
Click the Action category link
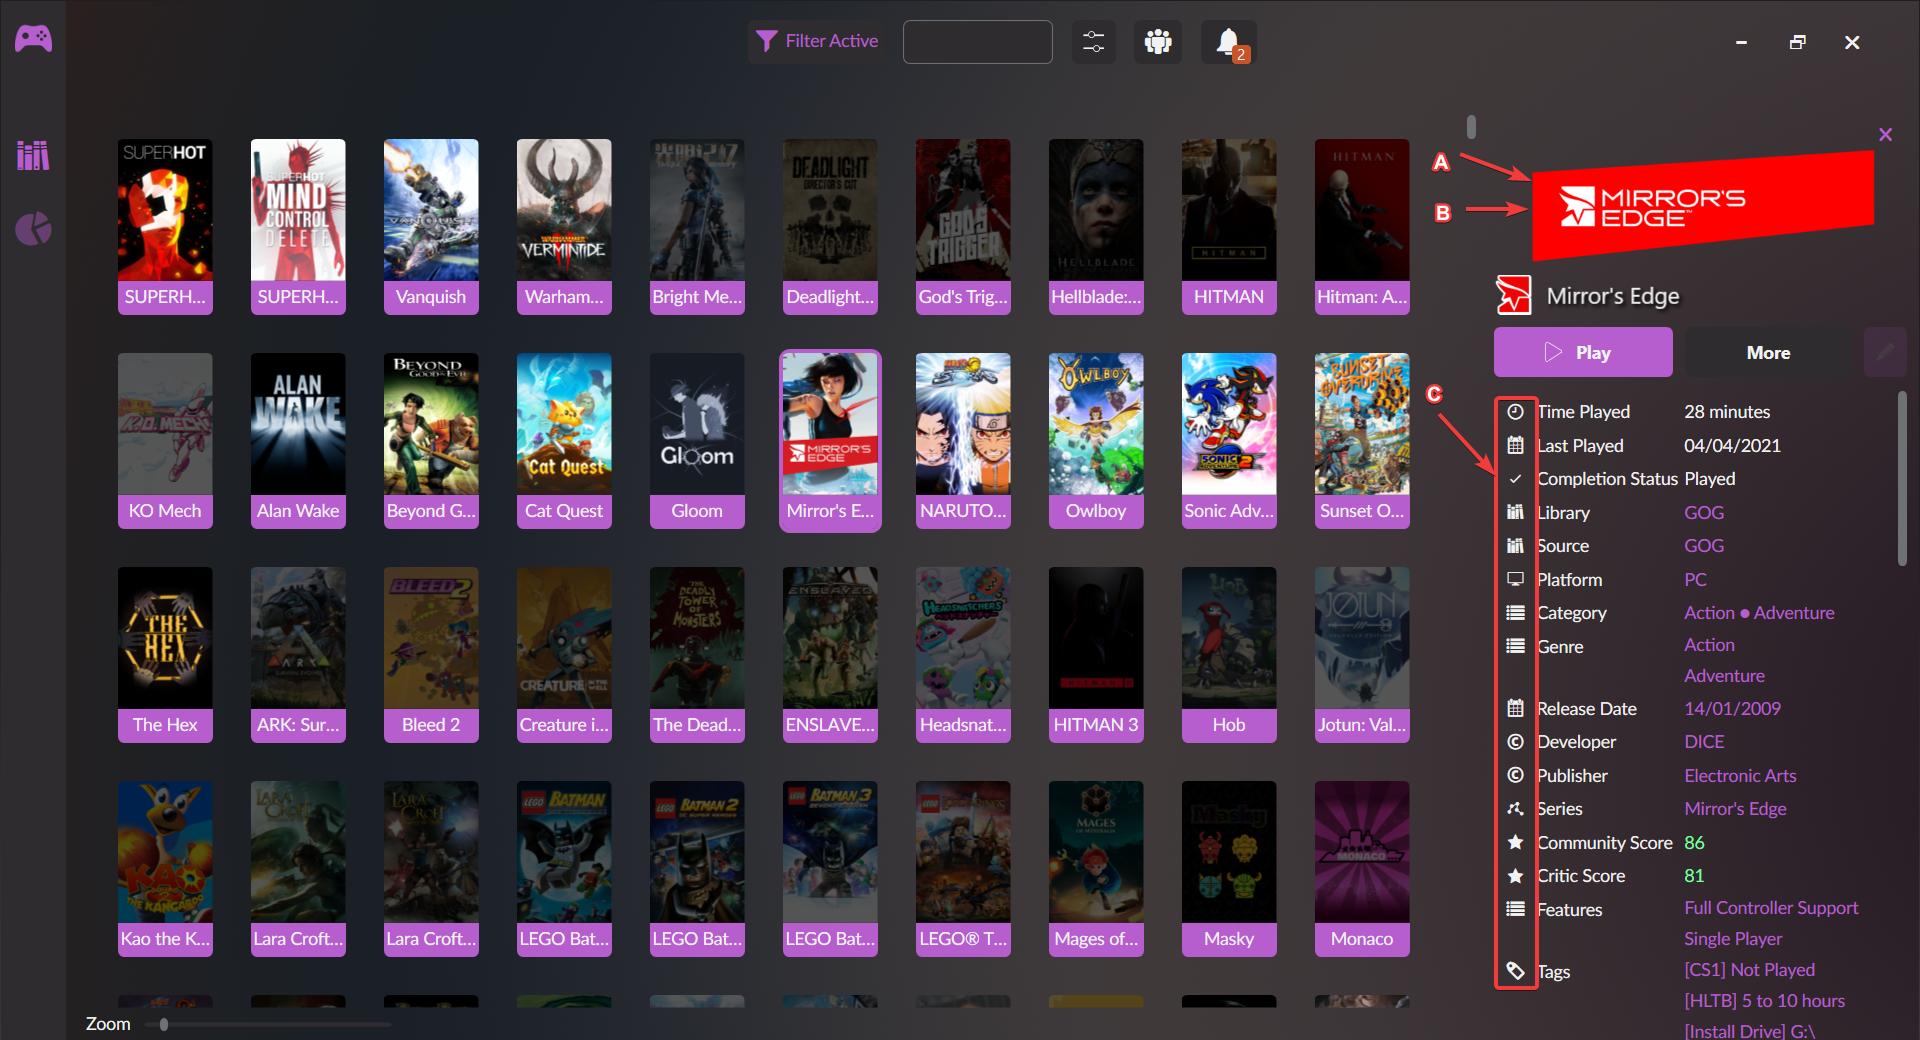1709,612
